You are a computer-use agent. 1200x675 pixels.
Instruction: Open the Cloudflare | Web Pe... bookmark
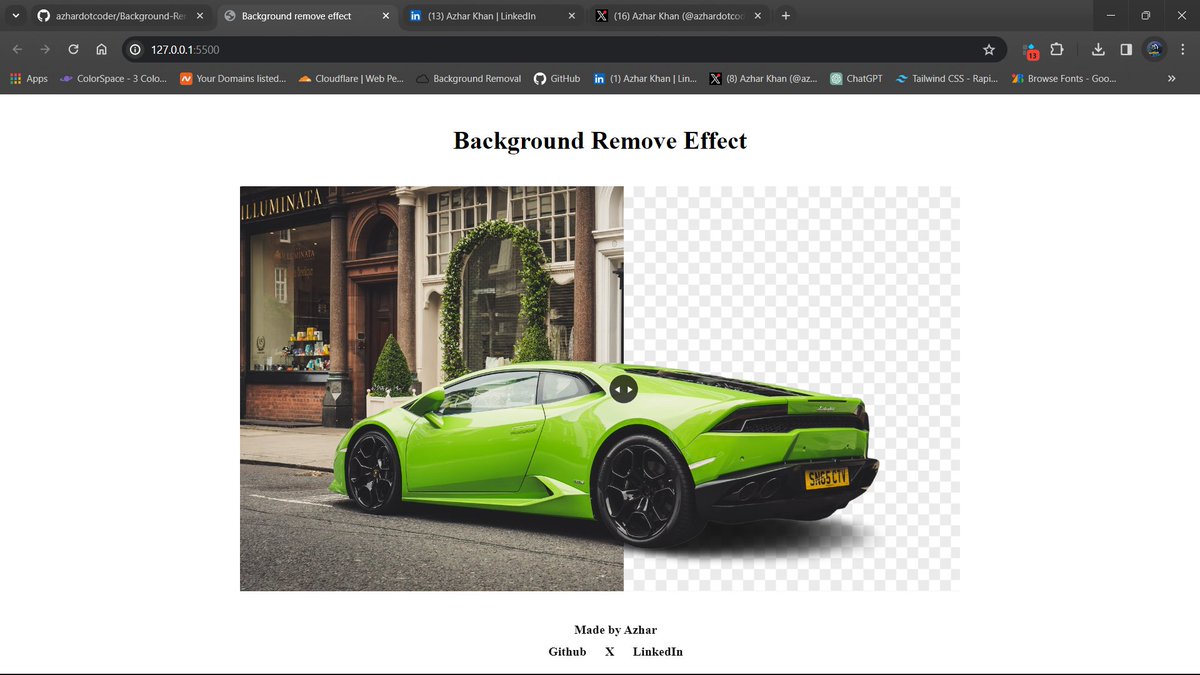coord(351,78)
